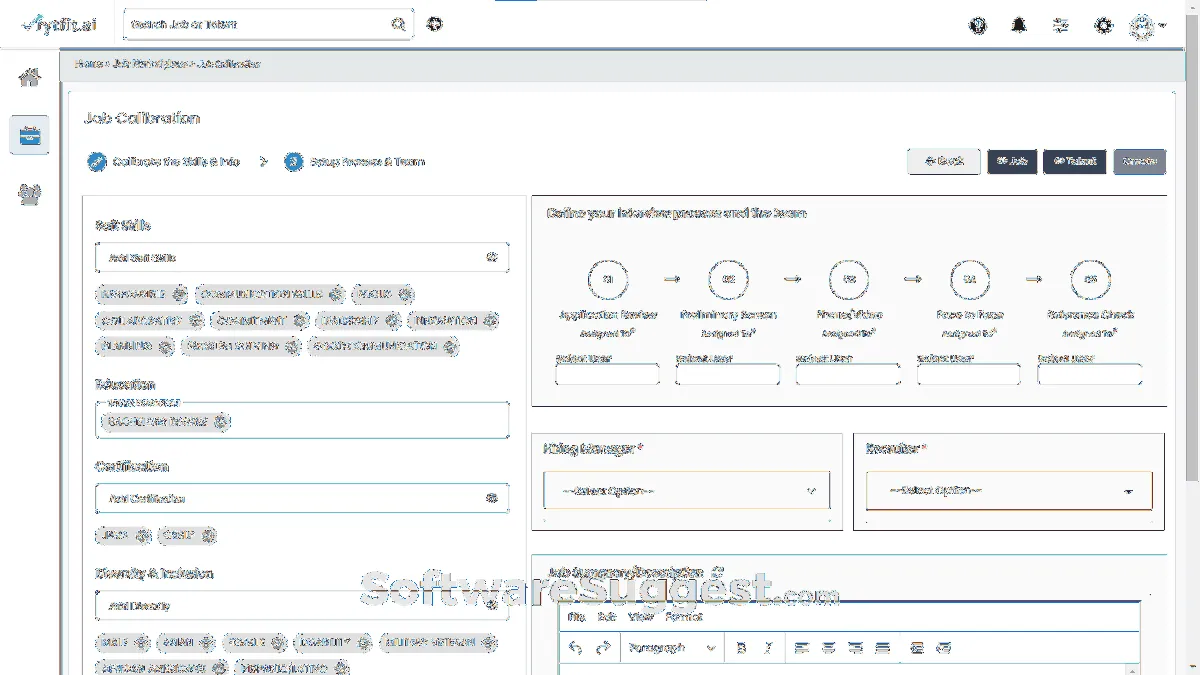Click the undo arrow in editor toolbar
The image size is (1200, 675).
pyautogui.click(x=575, y=648)
